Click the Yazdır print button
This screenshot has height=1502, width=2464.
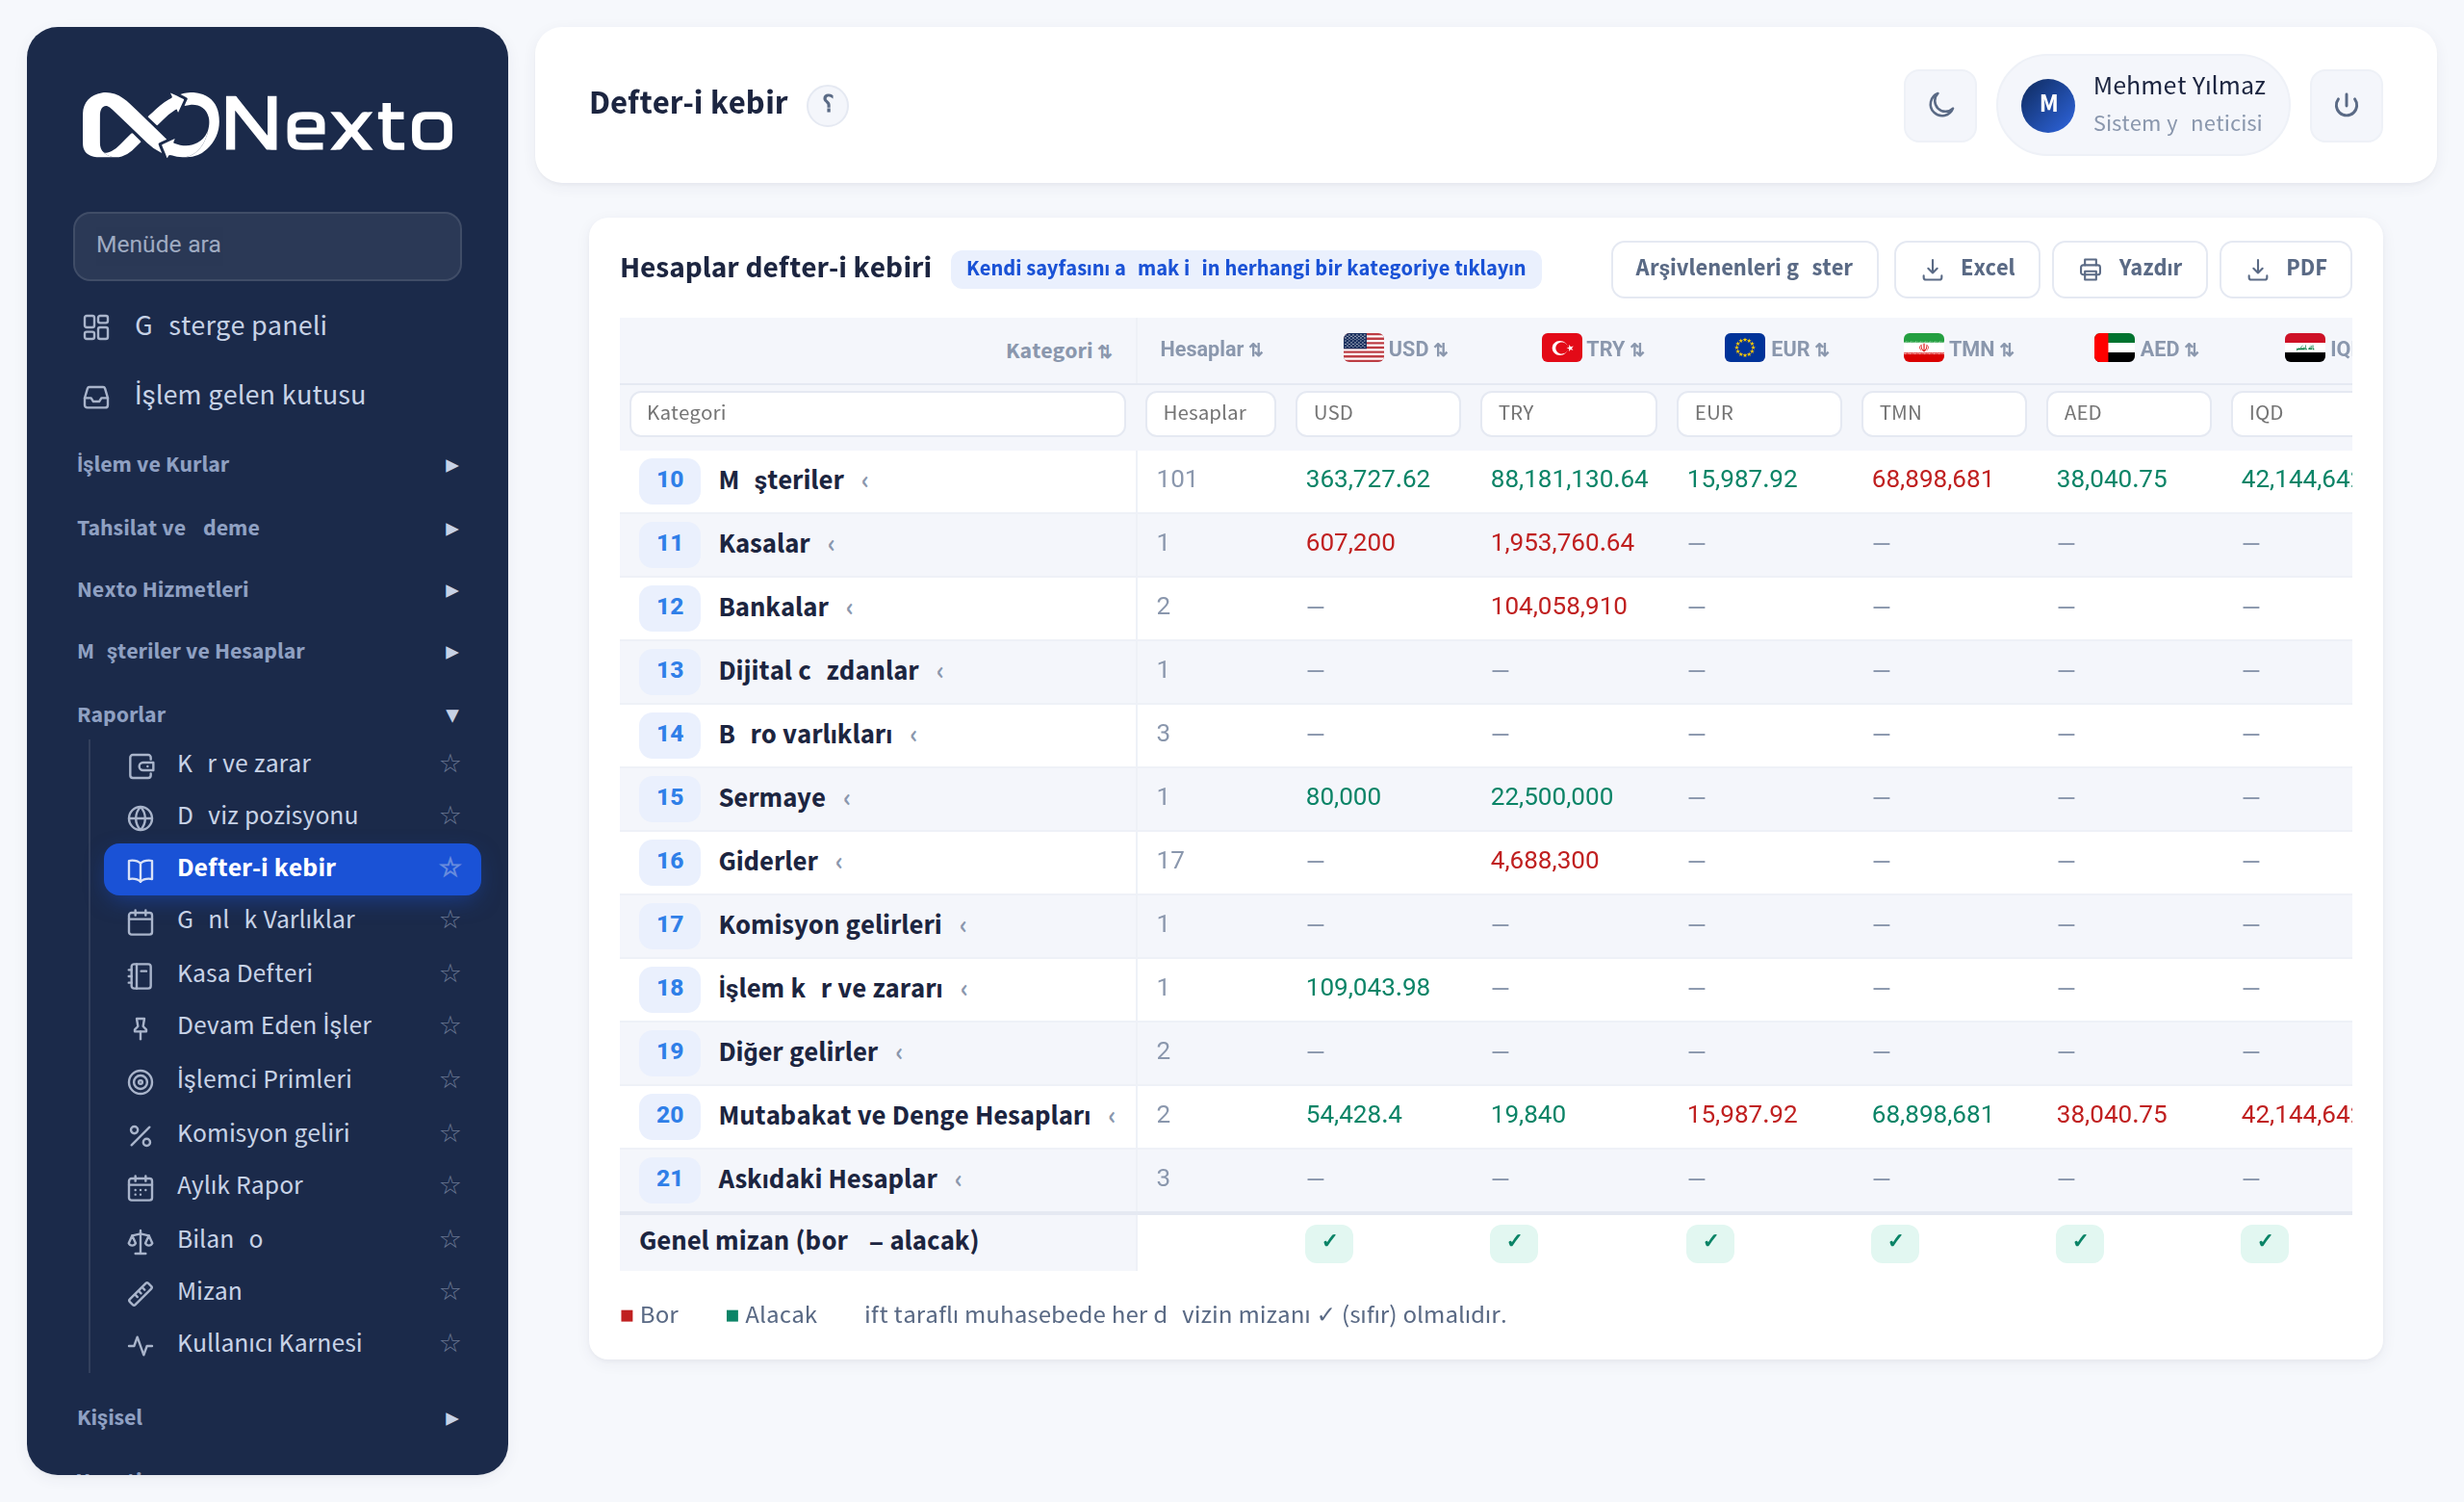click(2129, 269)
